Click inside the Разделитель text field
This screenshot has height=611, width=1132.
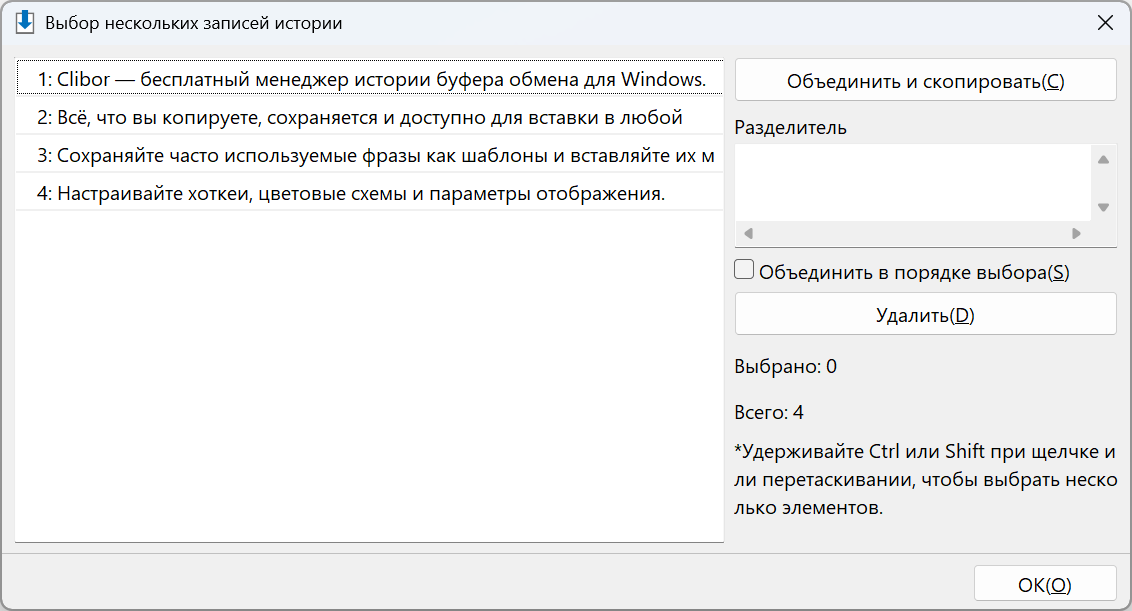913,183
